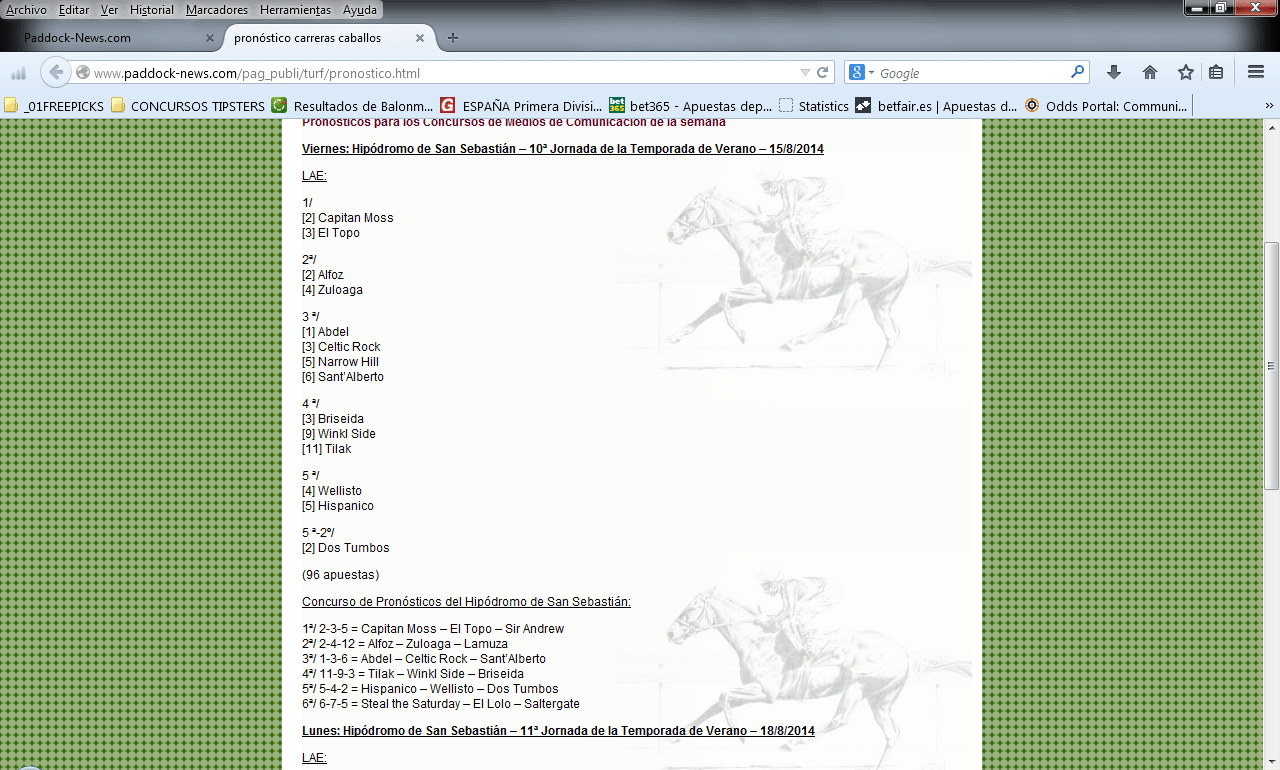The width and height of the screenshot is (1280, 770).
Task: Open the Editar menu
Action: tap(73, 10)
